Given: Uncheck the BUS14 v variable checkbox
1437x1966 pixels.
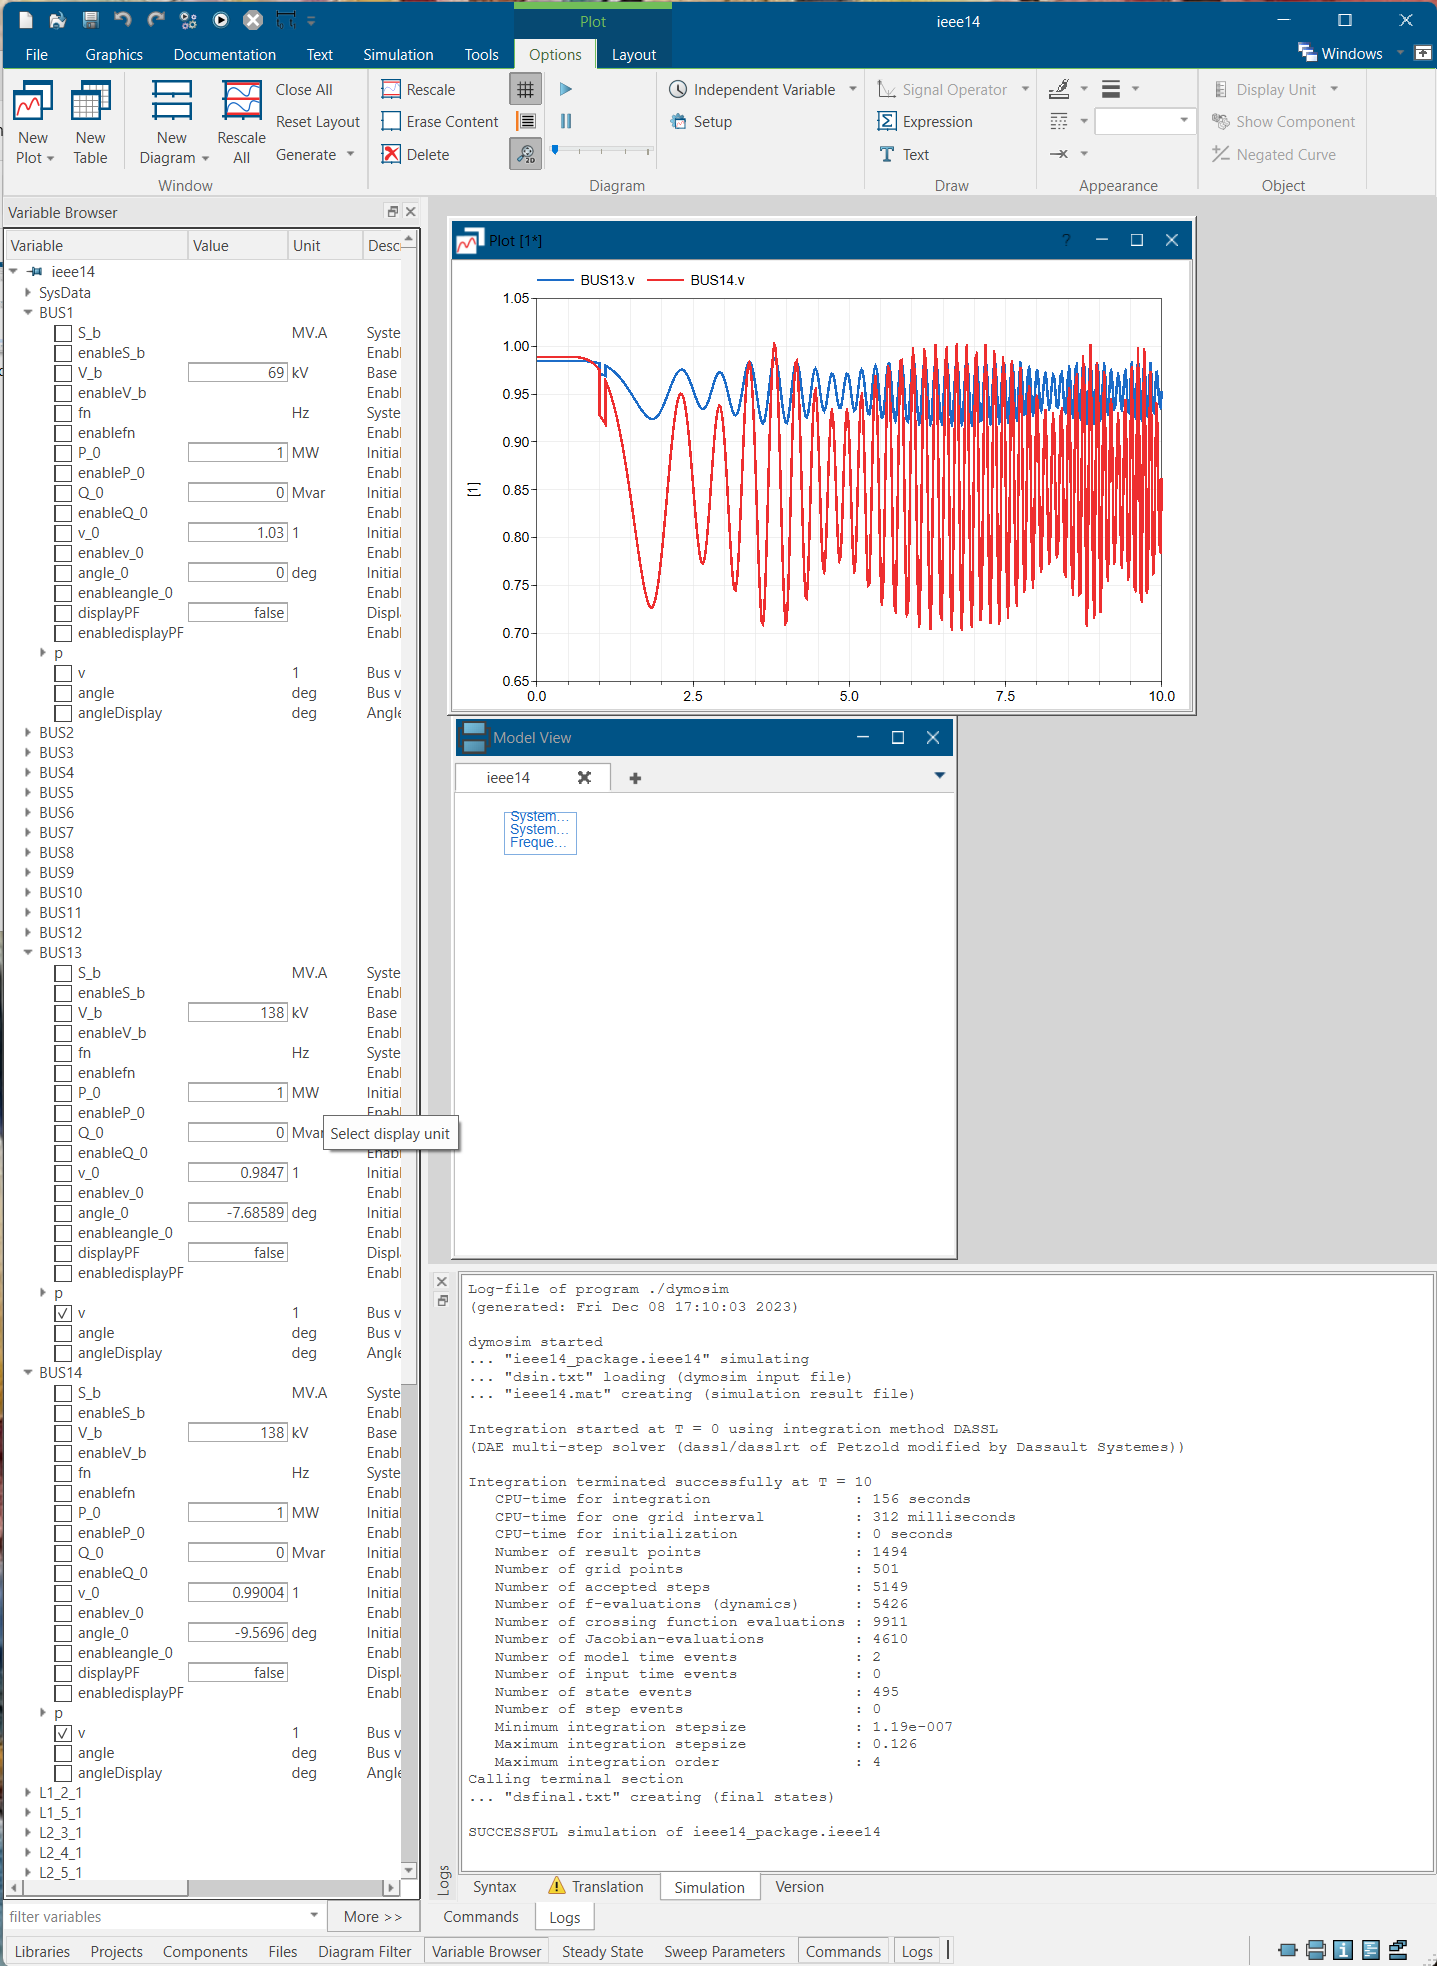Looking at the screenshot, I should pyautogui.click(x=63, y=1733).
